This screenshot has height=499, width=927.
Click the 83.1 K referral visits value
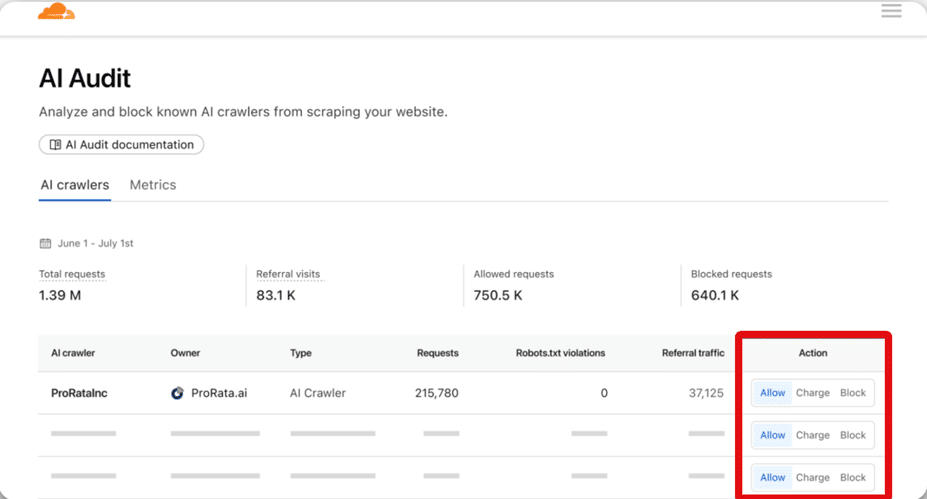tap(275, 296)
